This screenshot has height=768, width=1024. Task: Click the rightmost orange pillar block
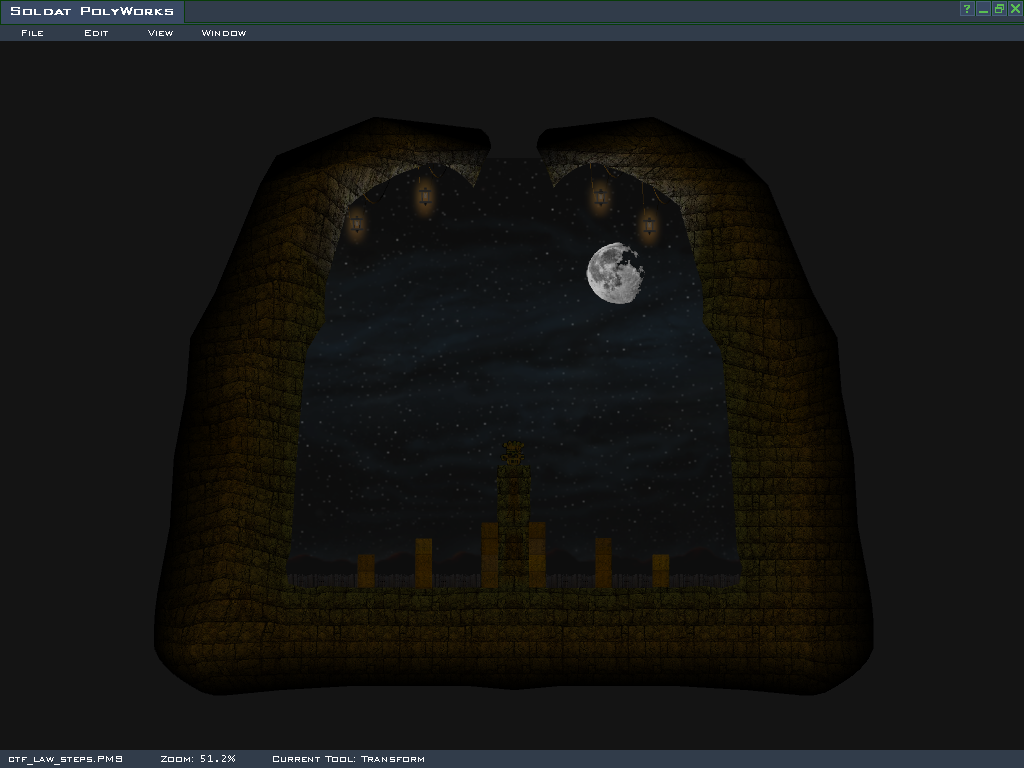pyautogui.click(x=660, y=570)
